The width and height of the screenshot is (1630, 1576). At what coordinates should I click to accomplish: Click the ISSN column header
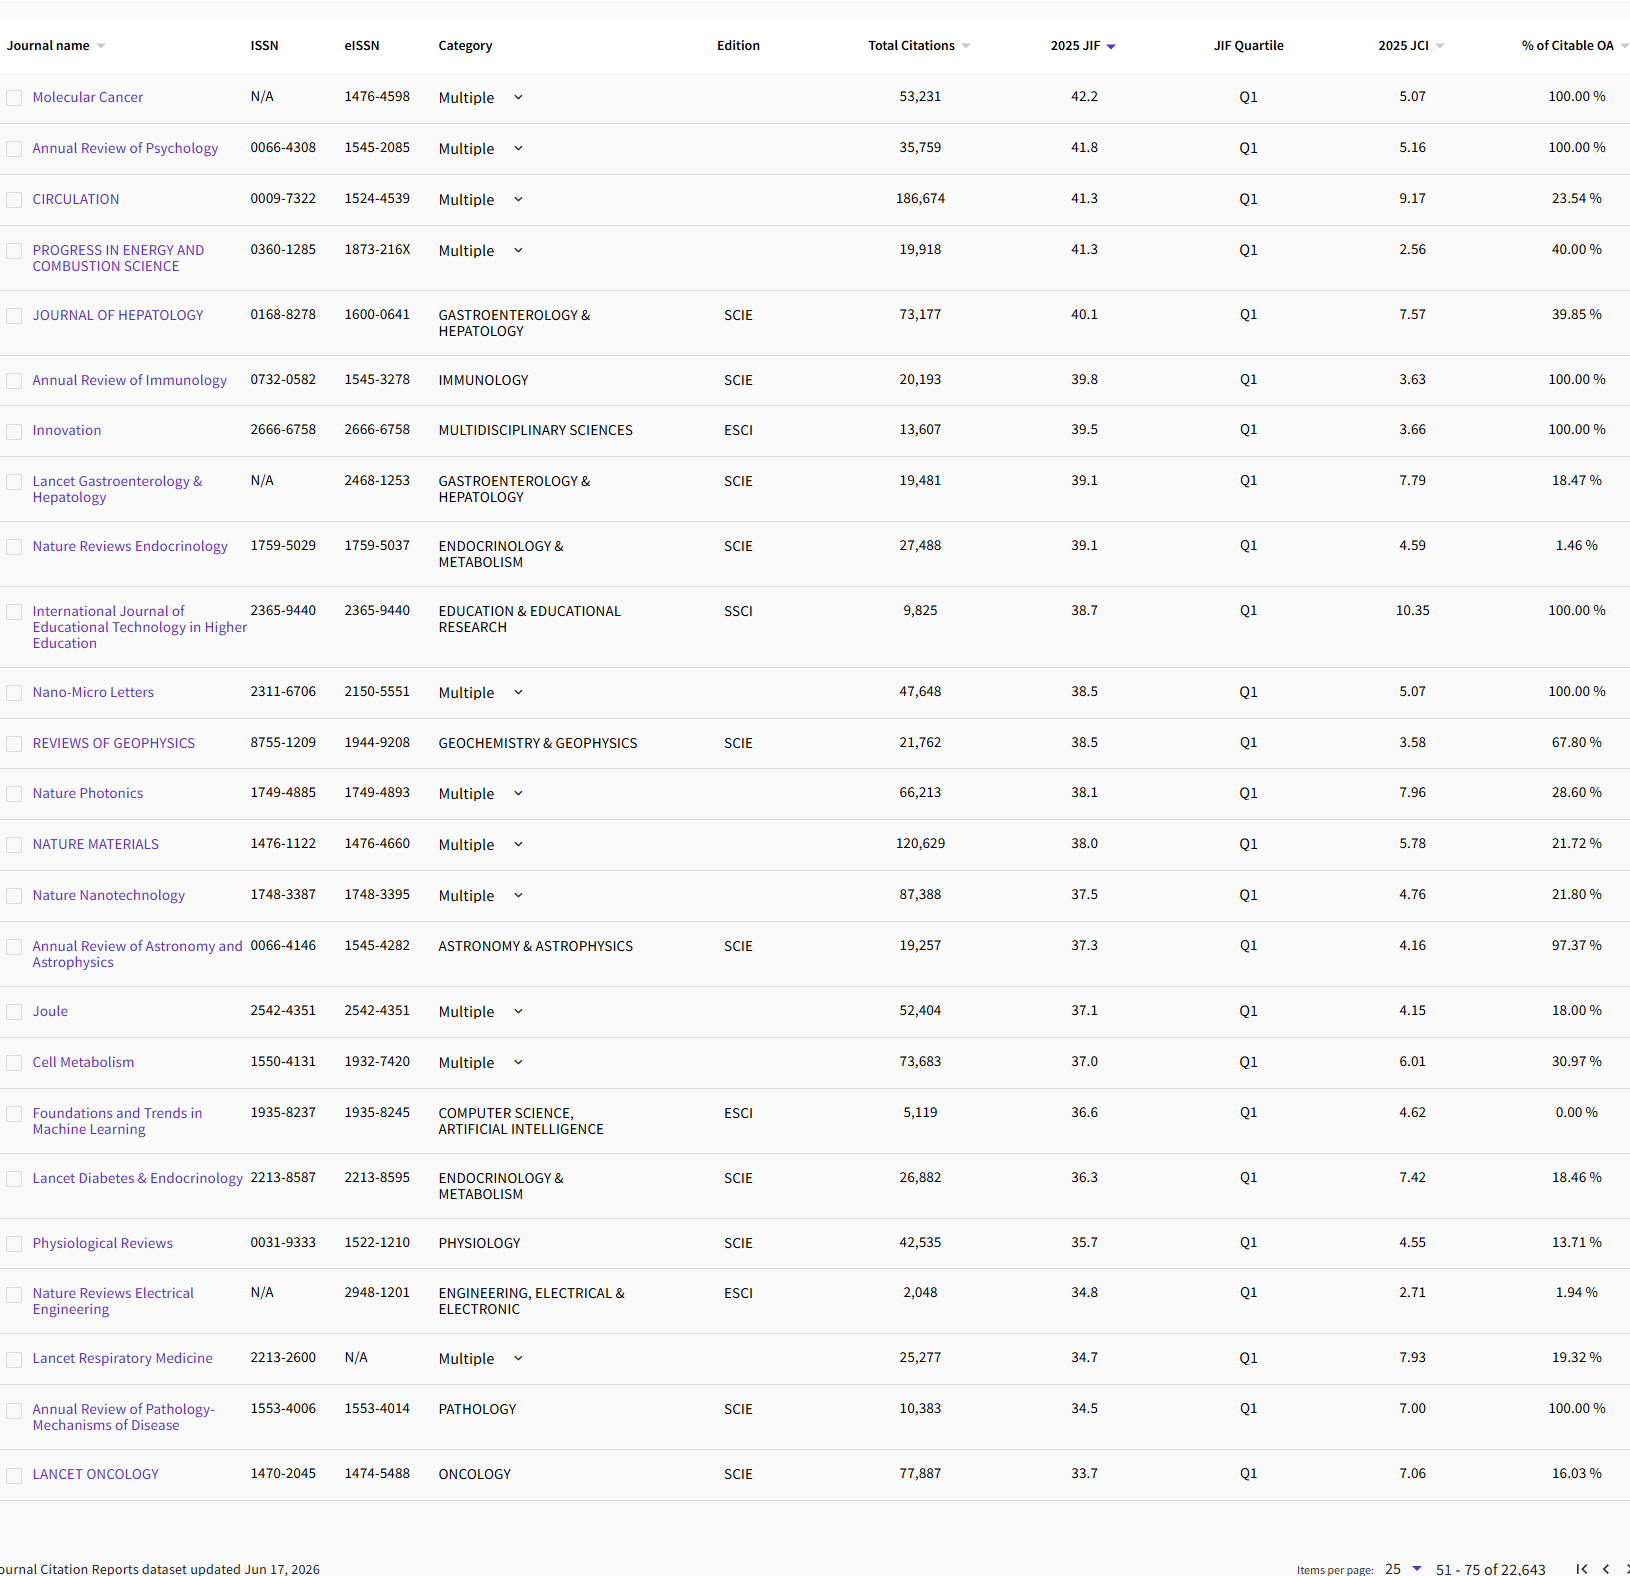[x=264, y=46]
